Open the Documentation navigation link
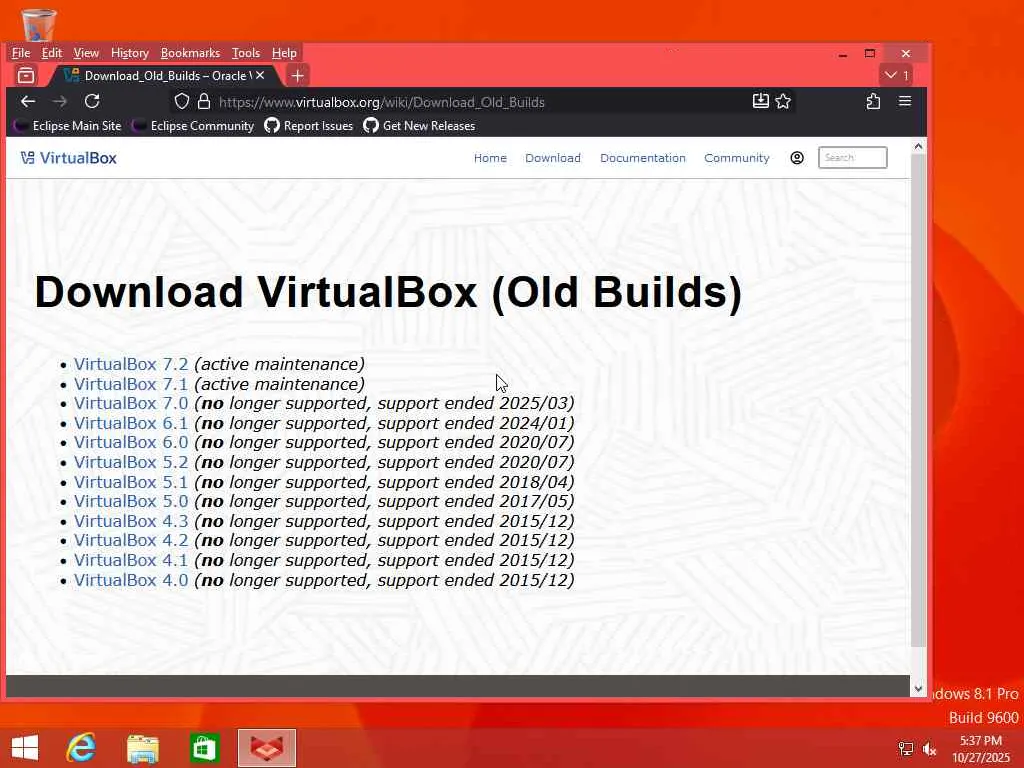This screenshot has width=1024, height=768. tap(643, 158)
